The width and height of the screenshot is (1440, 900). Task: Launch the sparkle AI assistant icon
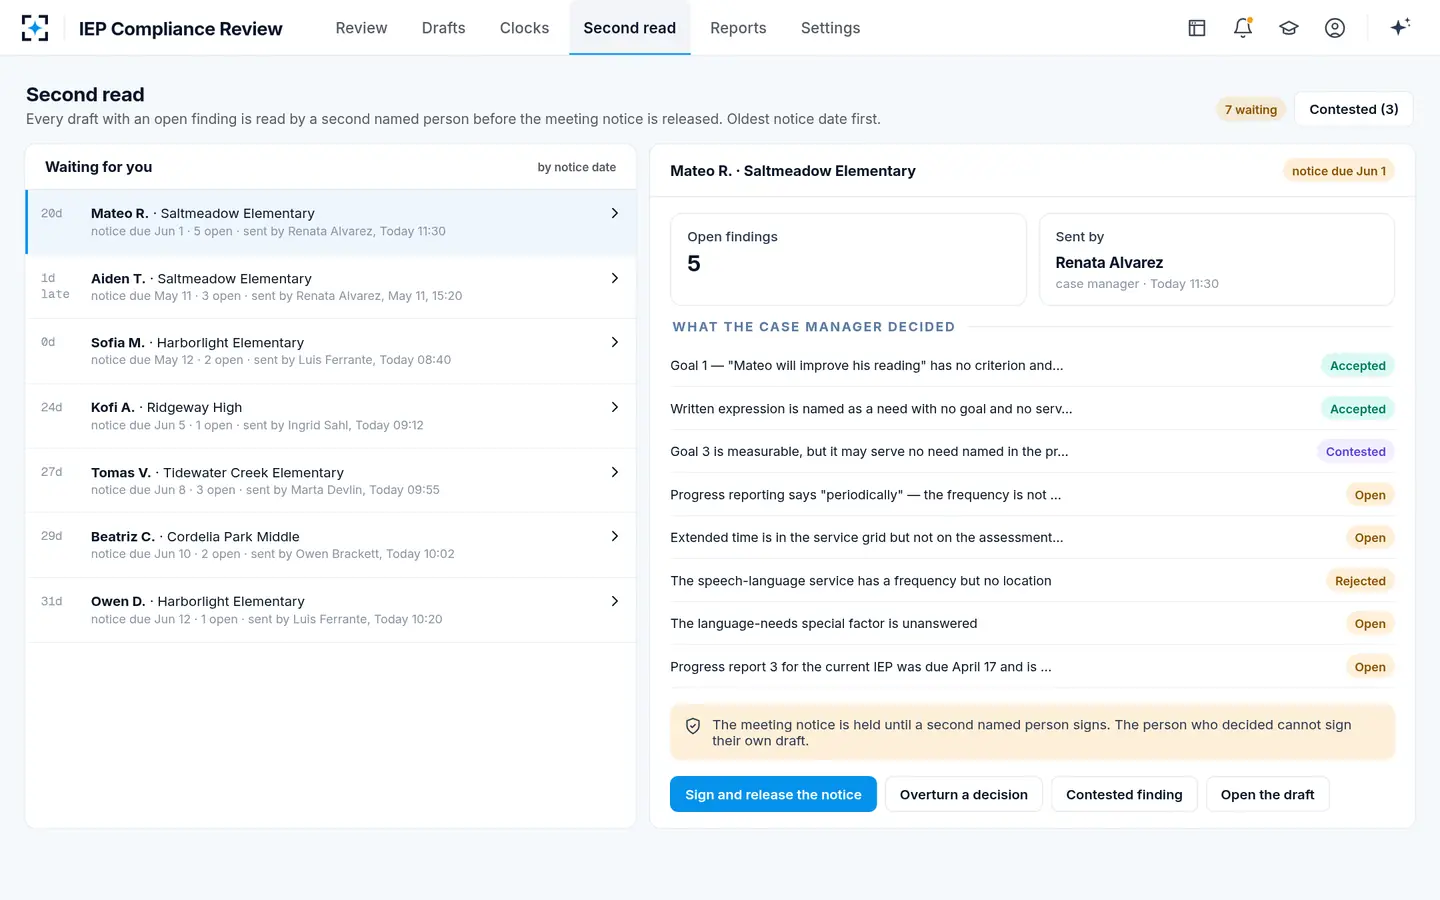[1400, 27]
